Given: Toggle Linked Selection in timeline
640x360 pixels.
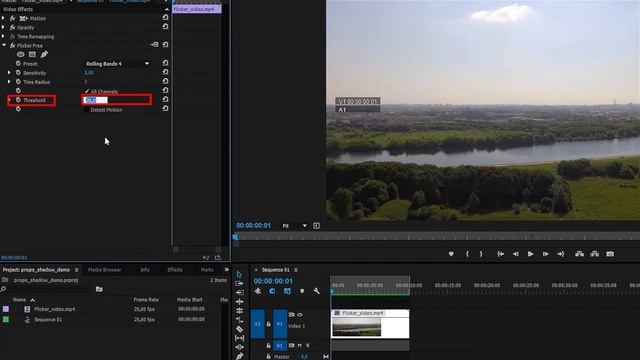Looking at the screenshot, I should point(287,291).
